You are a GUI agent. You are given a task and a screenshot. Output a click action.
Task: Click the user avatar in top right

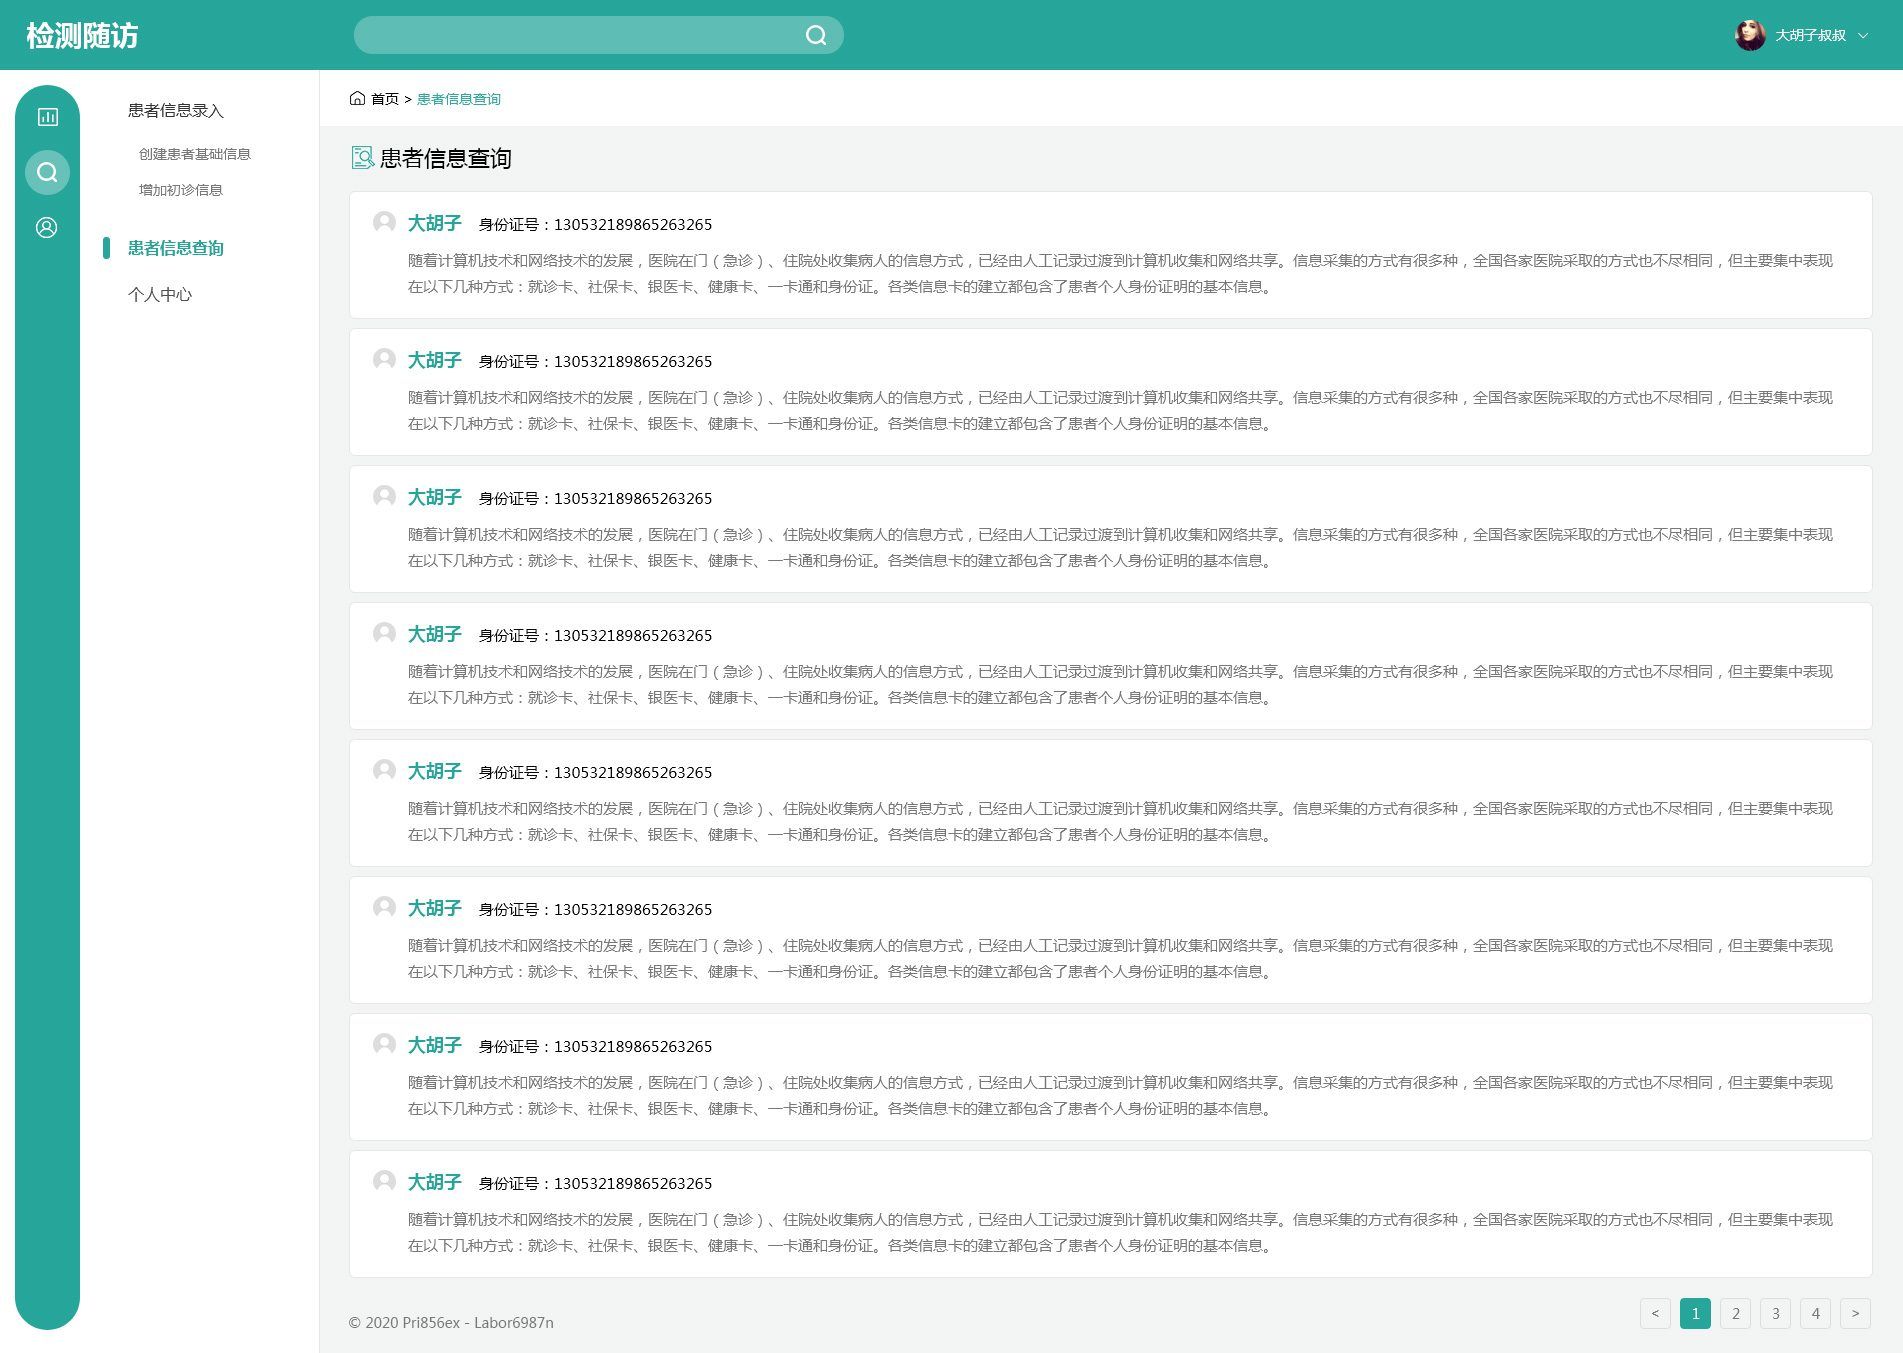(x=1749, y=35)
